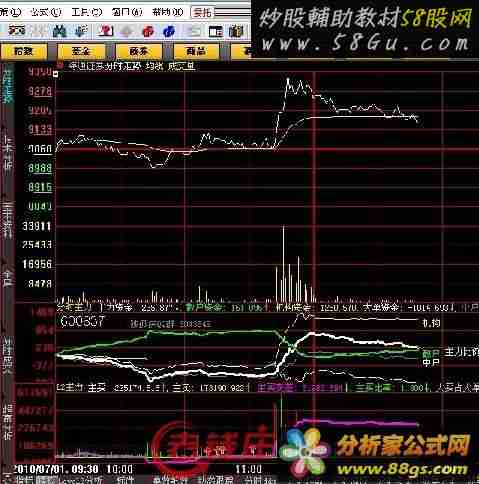
Task: Open the 工具 menu
Action: [x=86, y=13]
